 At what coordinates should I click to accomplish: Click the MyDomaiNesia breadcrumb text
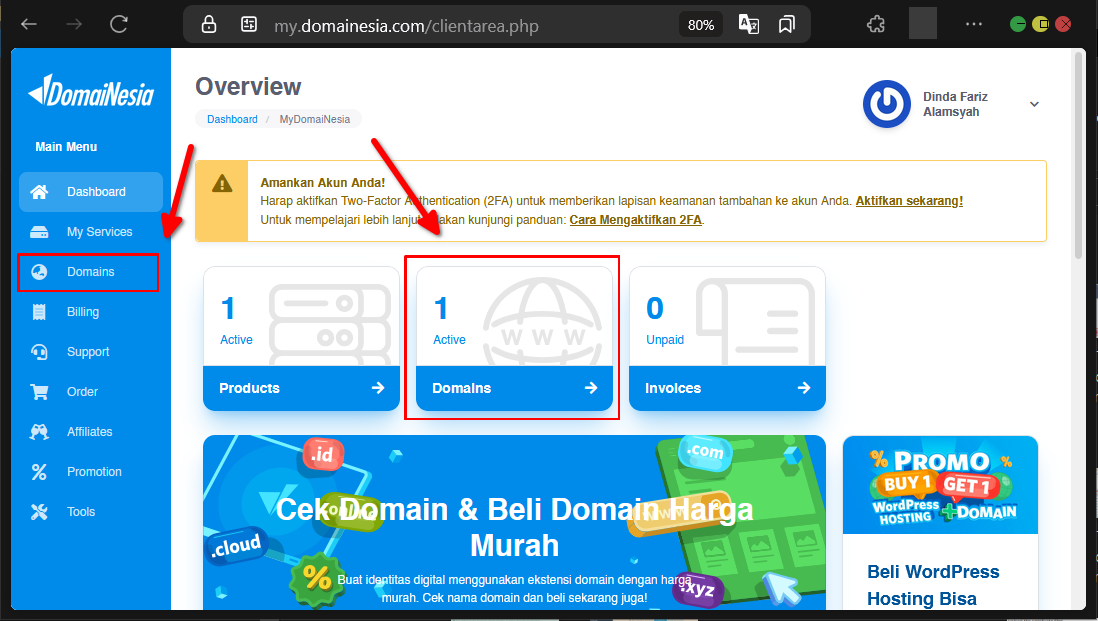[x=314, y=119]
